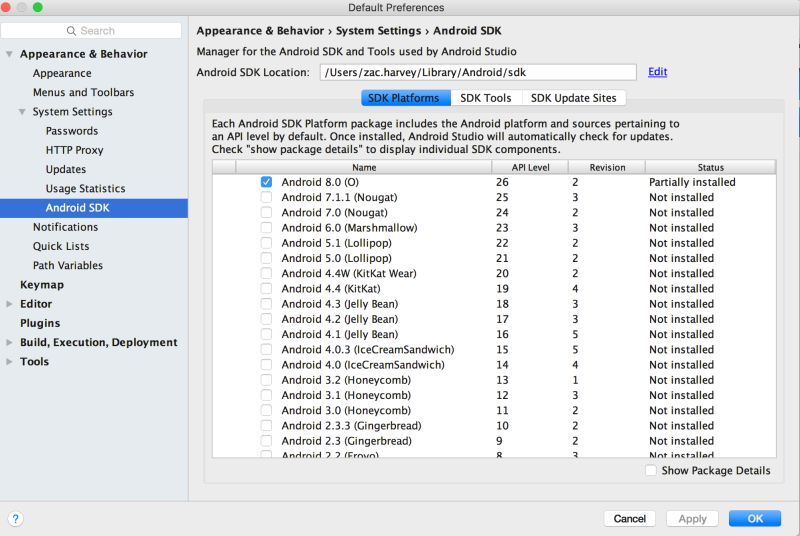800x536 pixels.
Task: Click the Edit link for SDK location
Action: (x=657, y=72)
